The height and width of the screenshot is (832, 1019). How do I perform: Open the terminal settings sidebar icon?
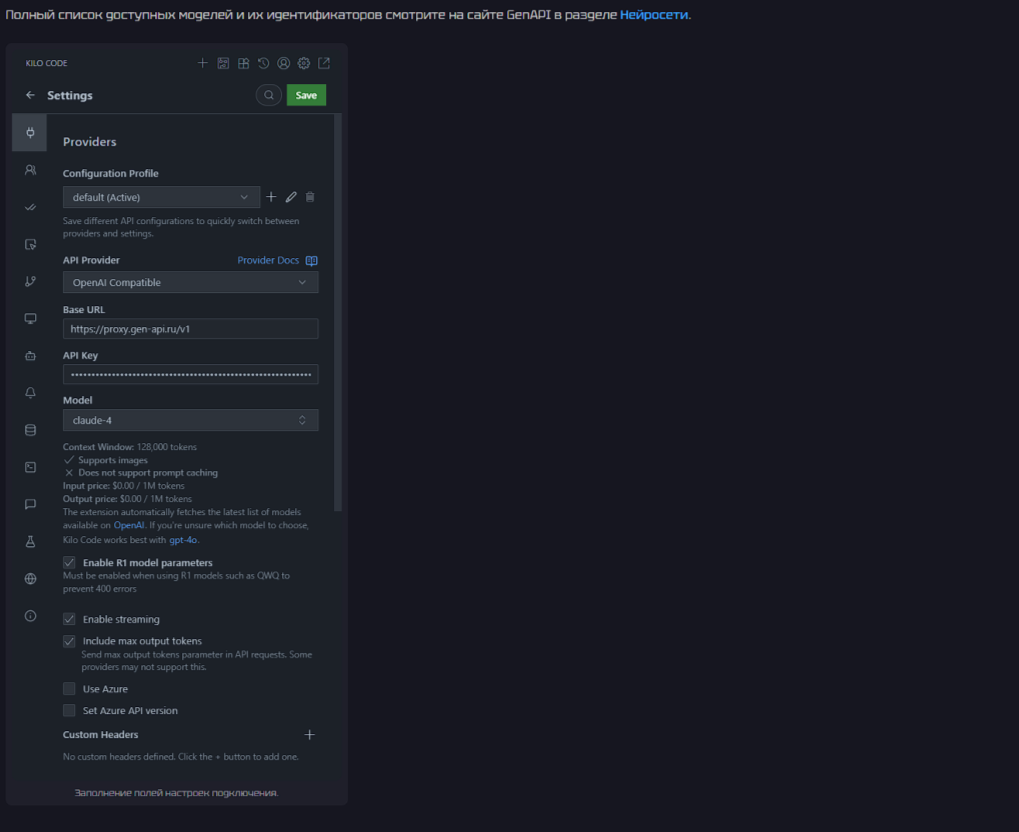point(30,467)
